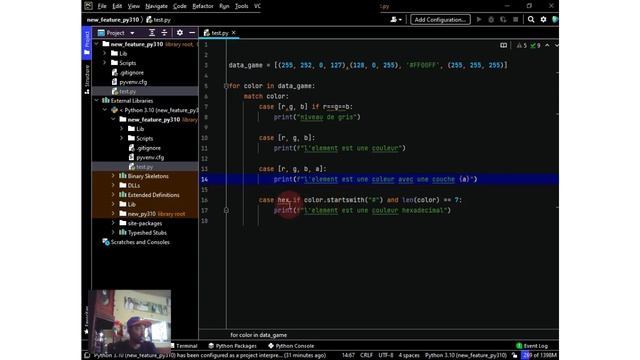Click the Stop square icon
This screenshot has width=640, height=360.
tap(516, 19)
